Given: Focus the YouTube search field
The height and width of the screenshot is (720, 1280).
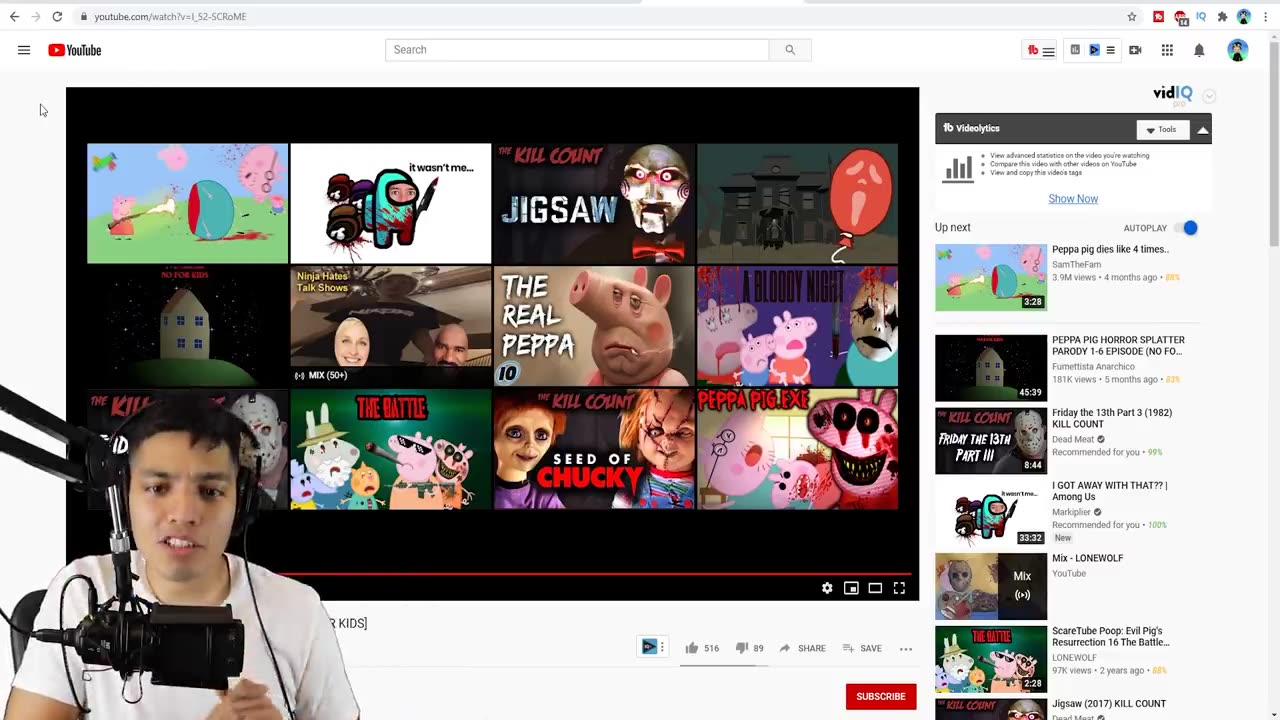Looking at the screenshot, I should coord(577,50).
